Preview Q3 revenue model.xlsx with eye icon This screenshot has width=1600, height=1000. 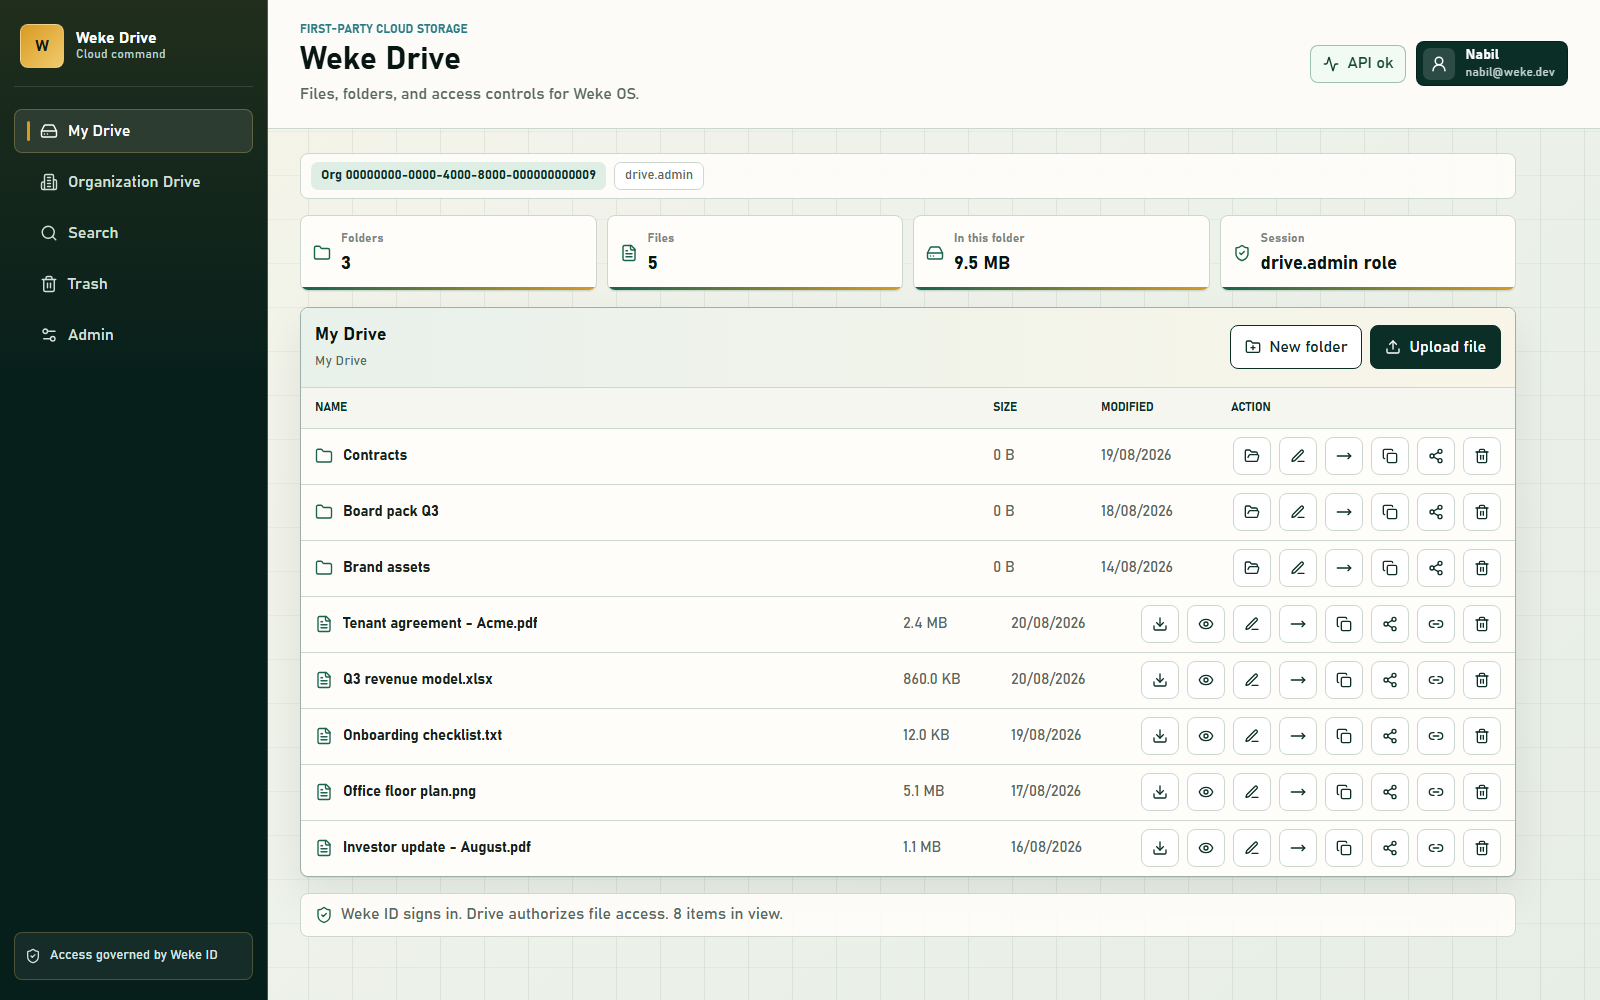(x=1206, y=680)
